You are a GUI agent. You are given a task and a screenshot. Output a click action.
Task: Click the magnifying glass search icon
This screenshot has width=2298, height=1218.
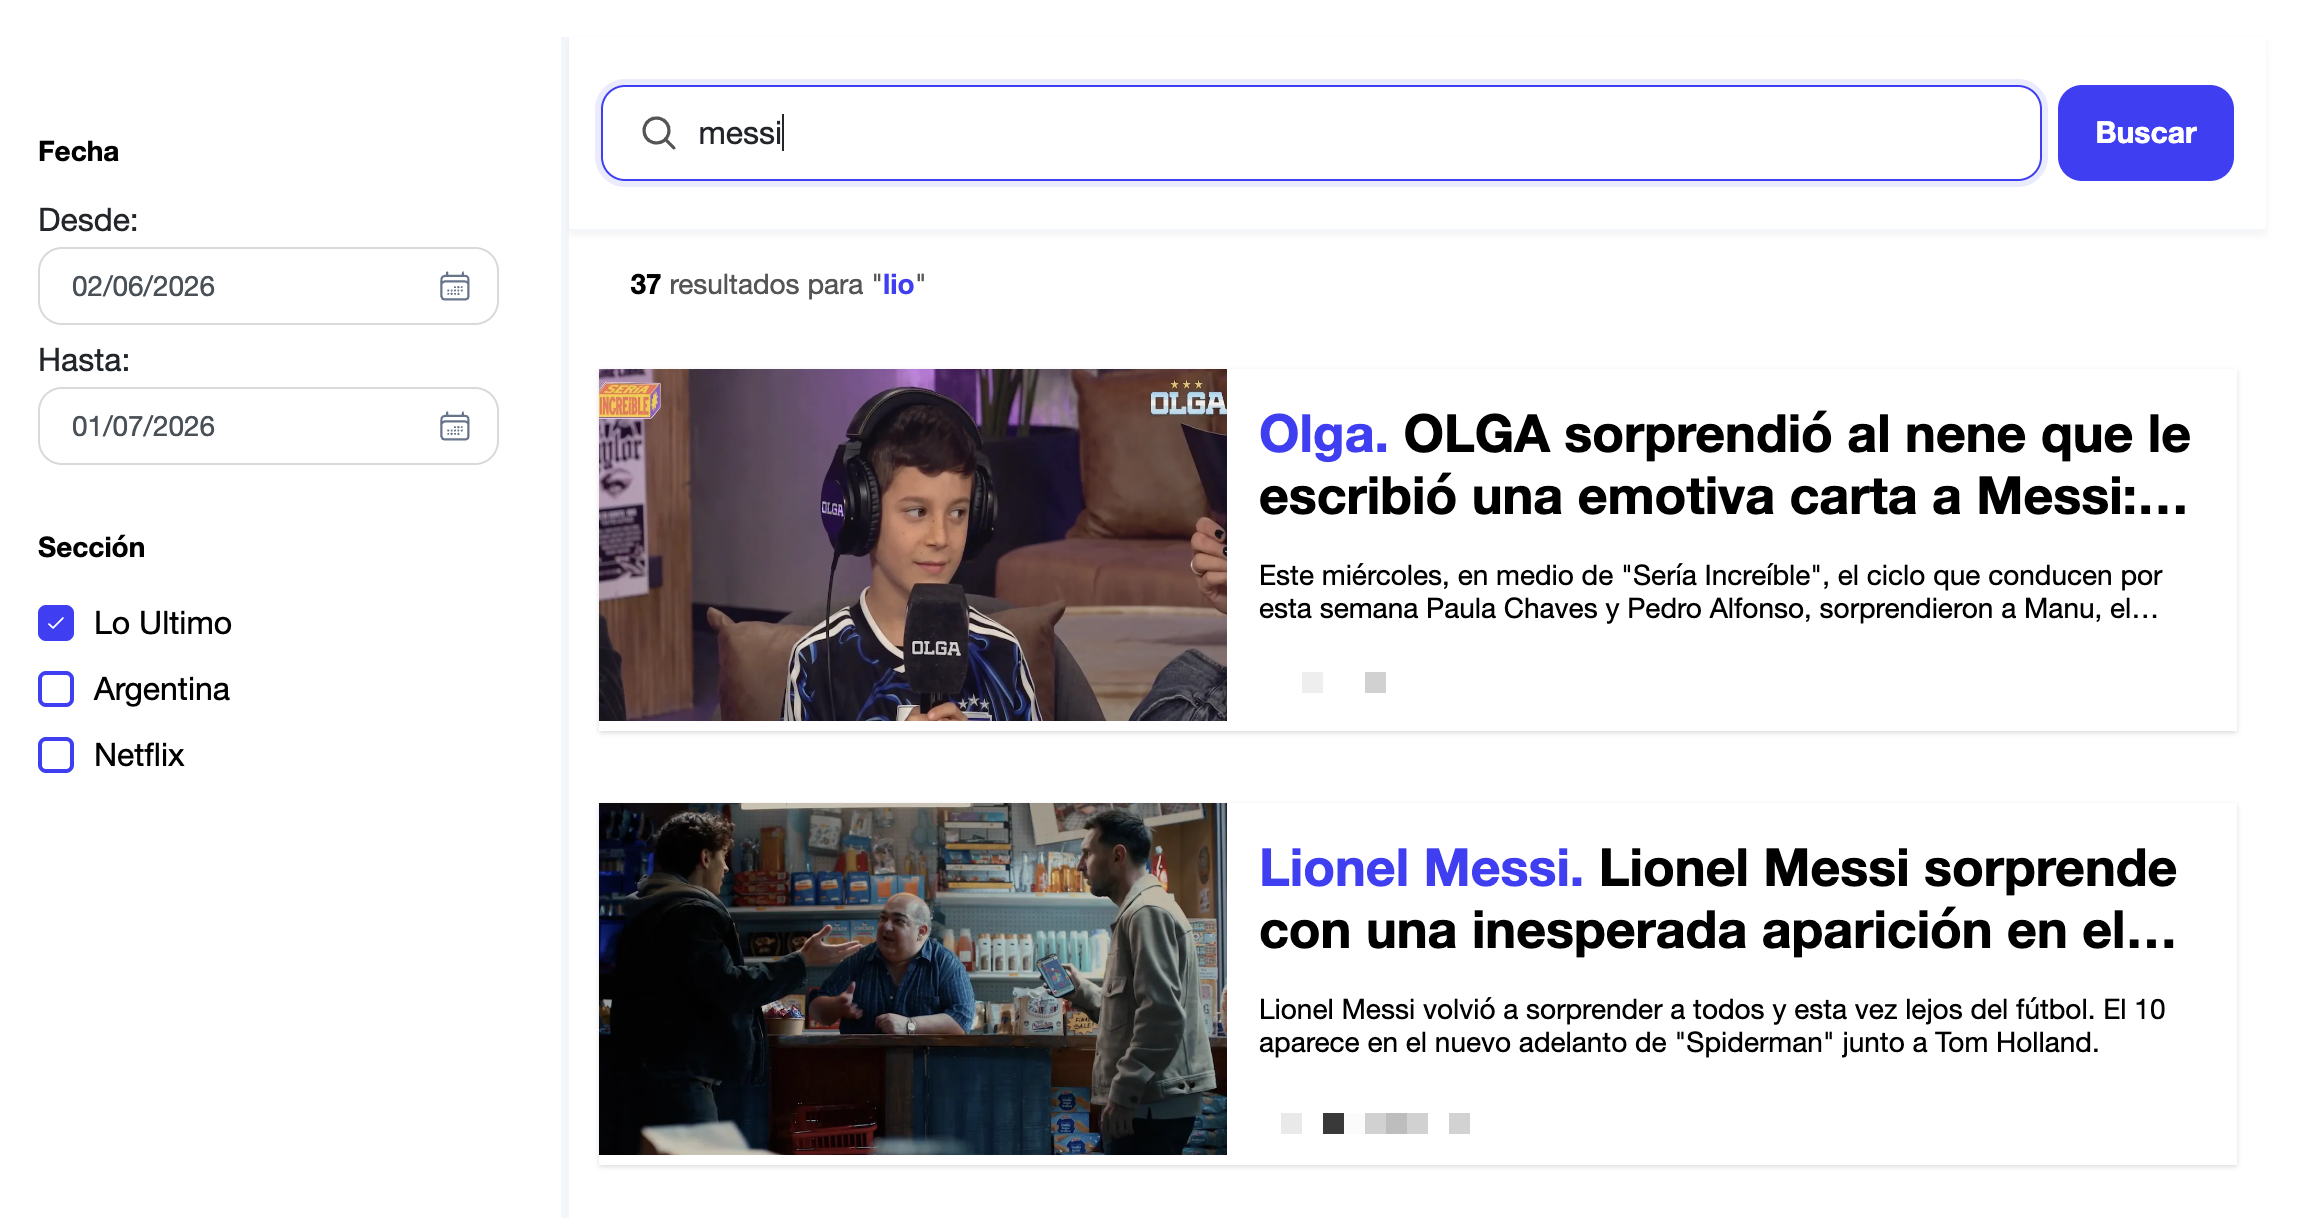tap(658, 133)
